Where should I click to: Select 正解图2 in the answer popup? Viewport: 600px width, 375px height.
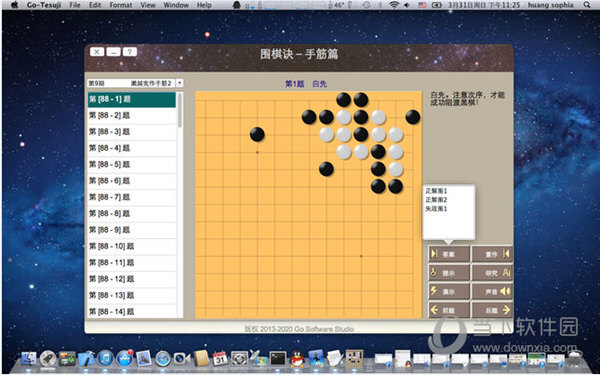click(x=436, y=200)
